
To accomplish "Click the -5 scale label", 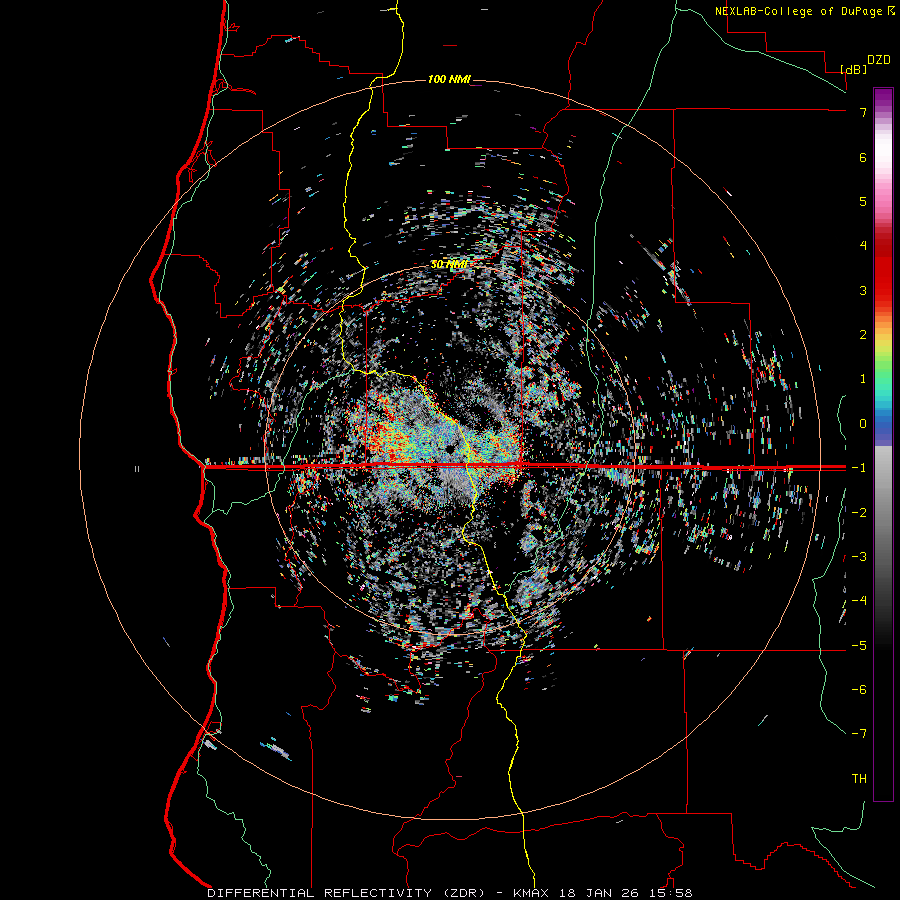I will pos(859,645).
